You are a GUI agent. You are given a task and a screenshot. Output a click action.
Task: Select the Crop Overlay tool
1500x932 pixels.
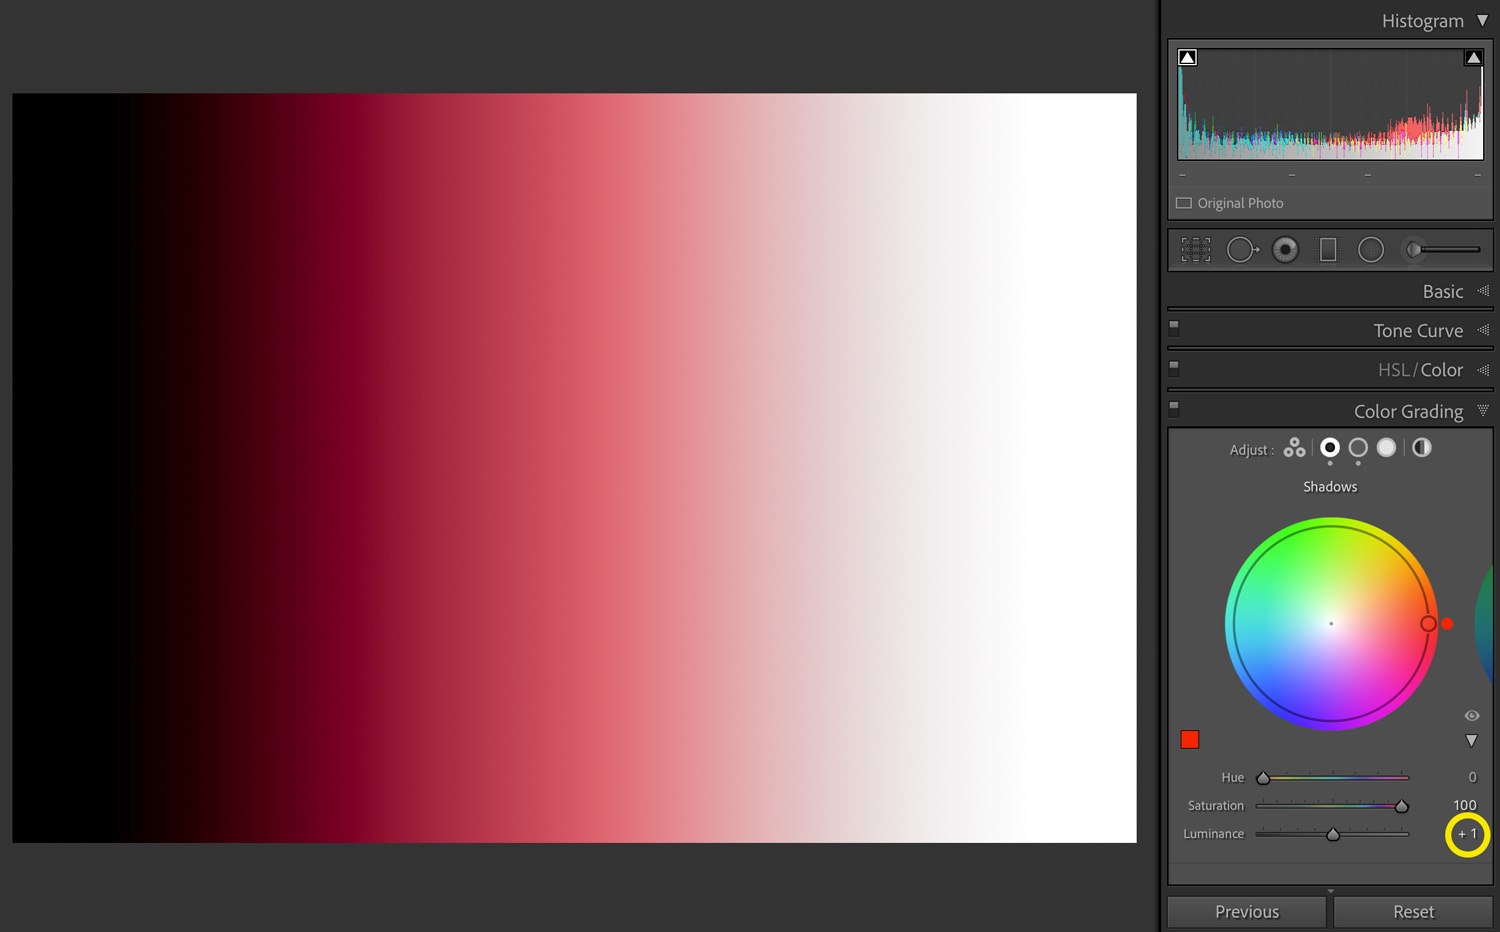pyautogui.click(x=1195, y=250)
